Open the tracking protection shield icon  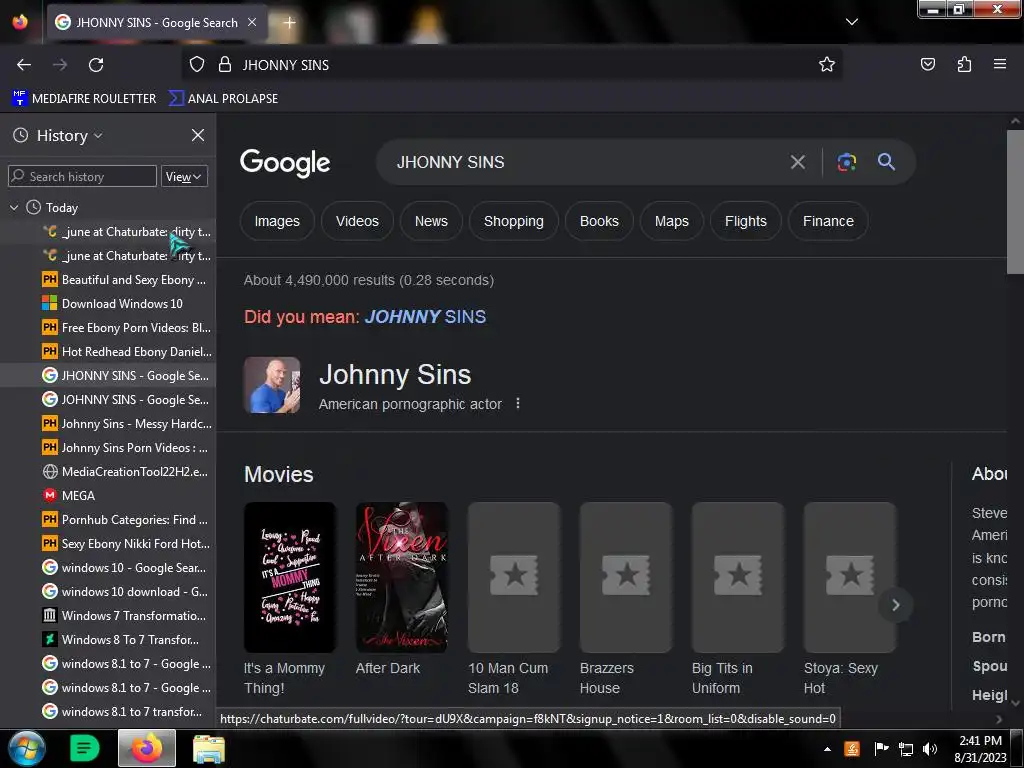(197, 65)
